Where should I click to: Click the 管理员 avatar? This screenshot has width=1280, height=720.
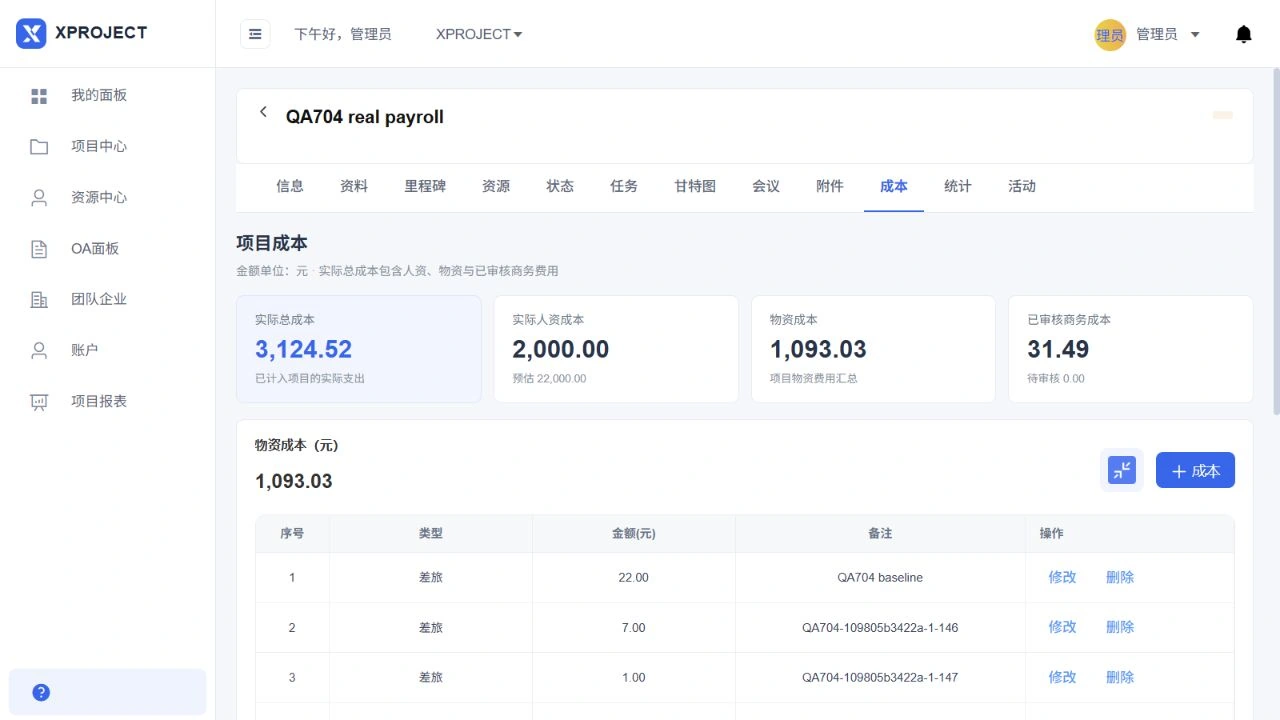tap(1110, 35)
